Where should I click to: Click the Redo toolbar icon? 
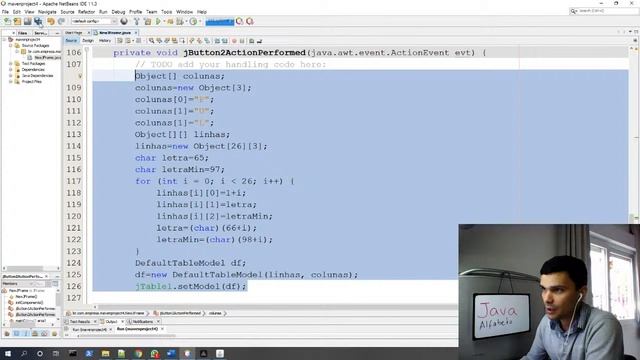(61, 21)
